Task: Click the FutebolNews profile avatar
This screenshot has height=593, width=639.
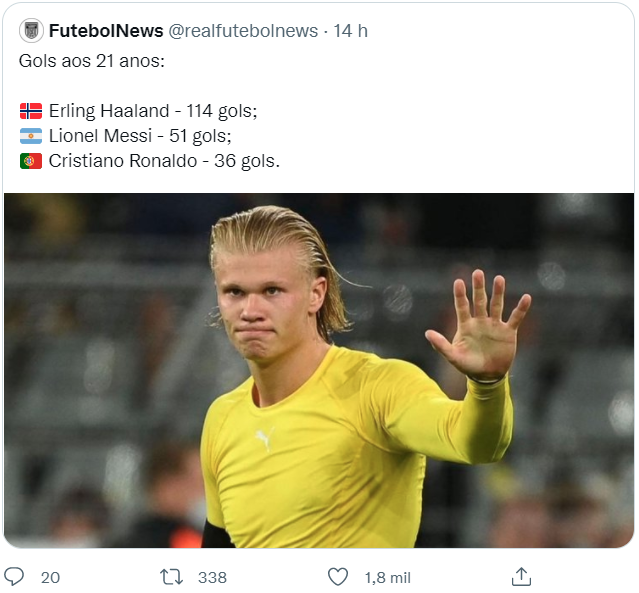Action: pyautogui.click(x=31, y=31)
